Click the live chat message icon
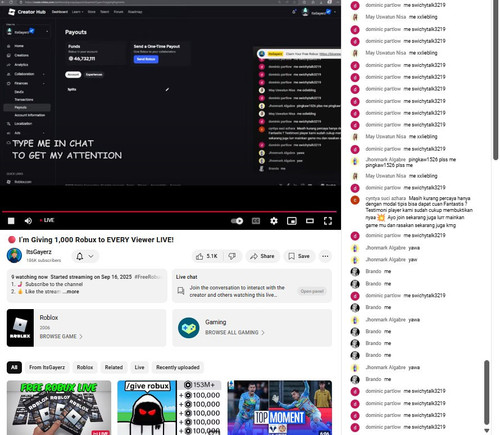Image resolution: width=500 pixels, height=435 pixels. 181,291
